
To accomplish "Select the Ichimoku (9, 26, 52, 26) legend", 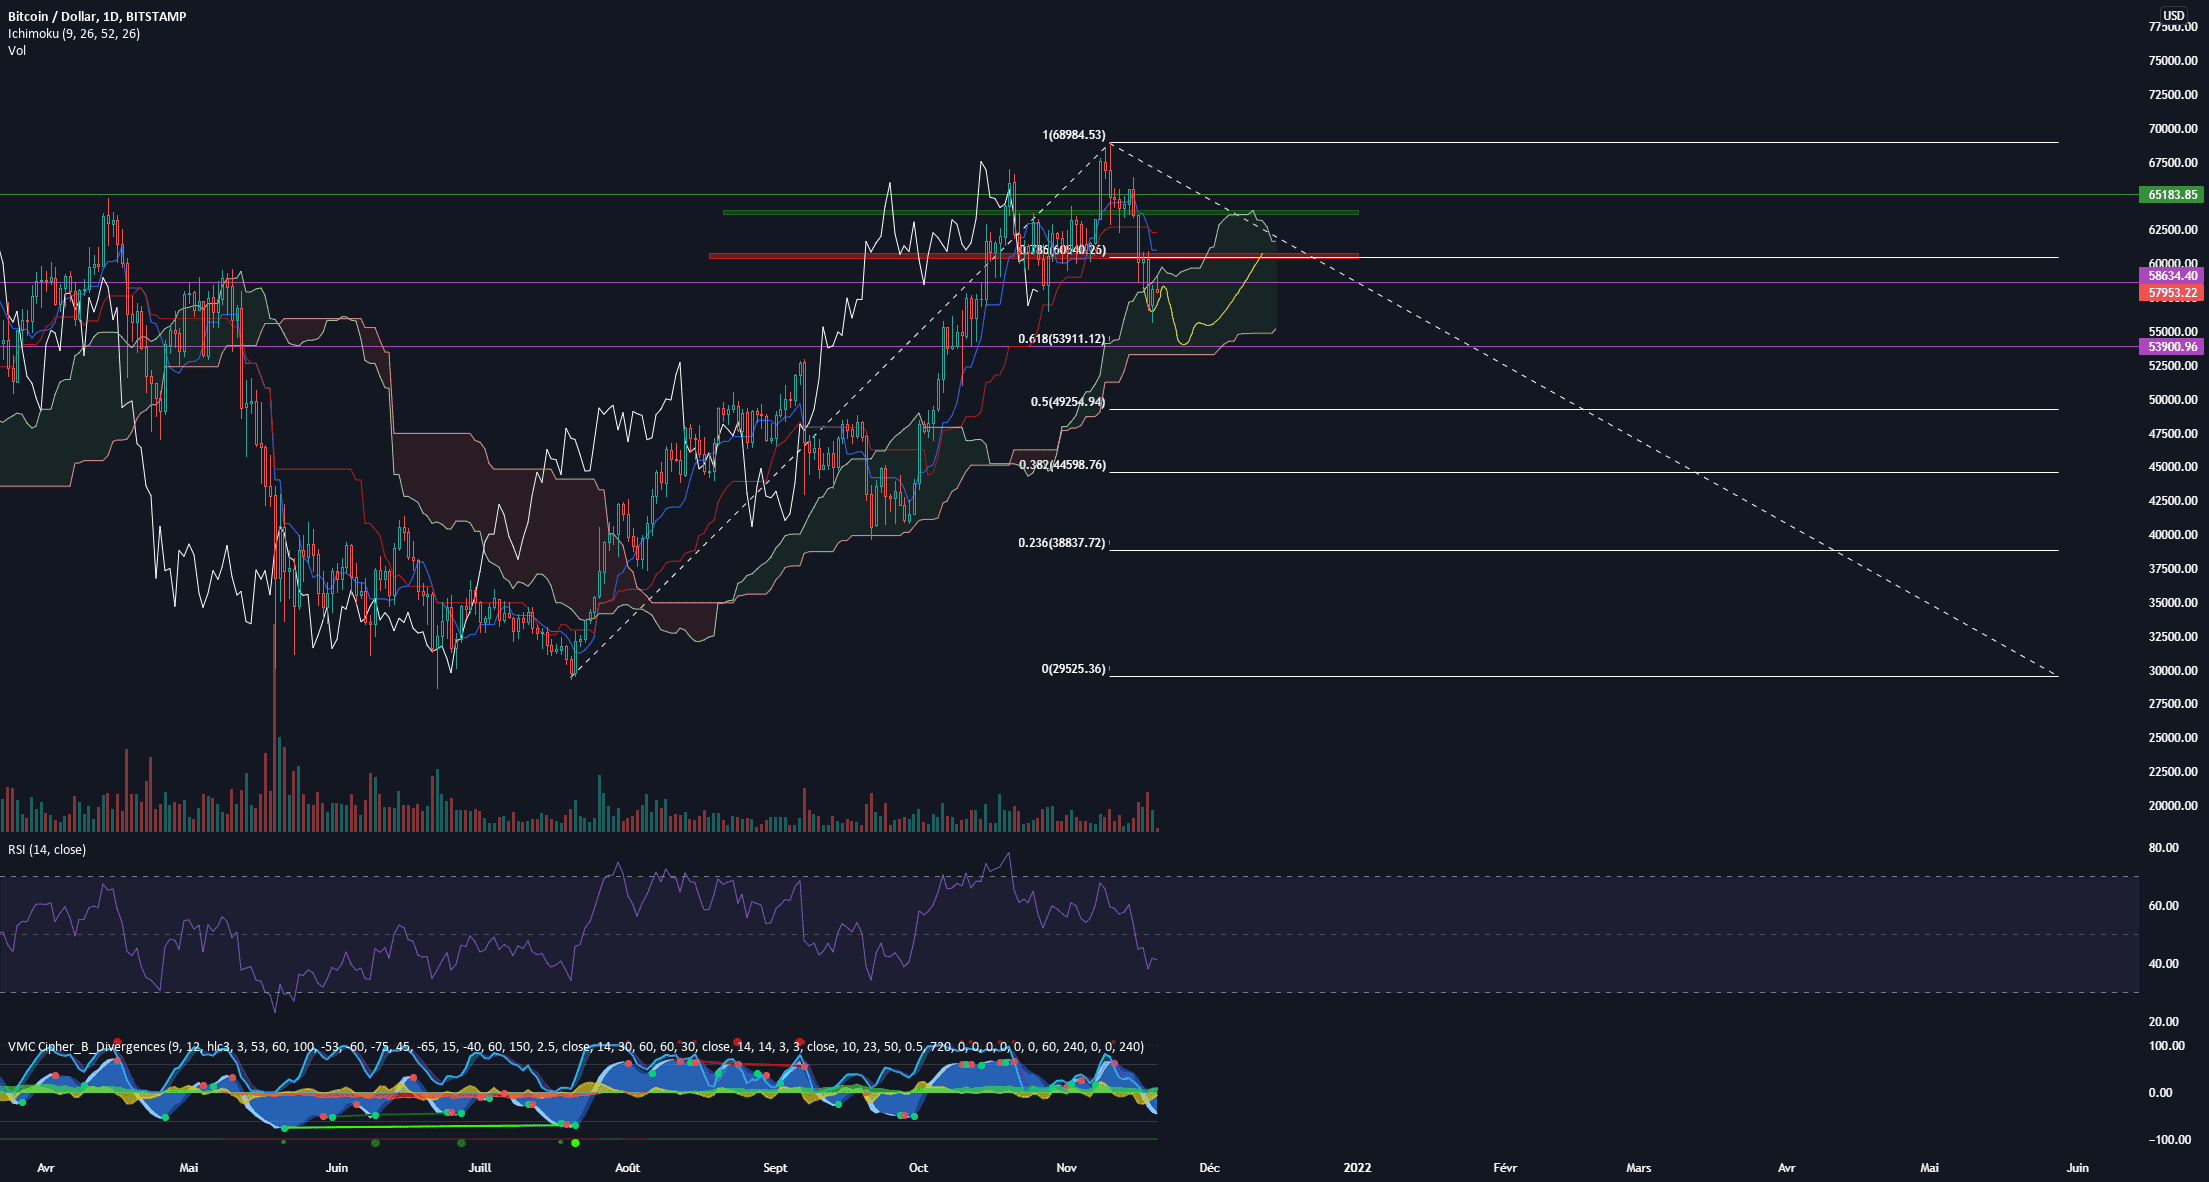I will 74,33.
